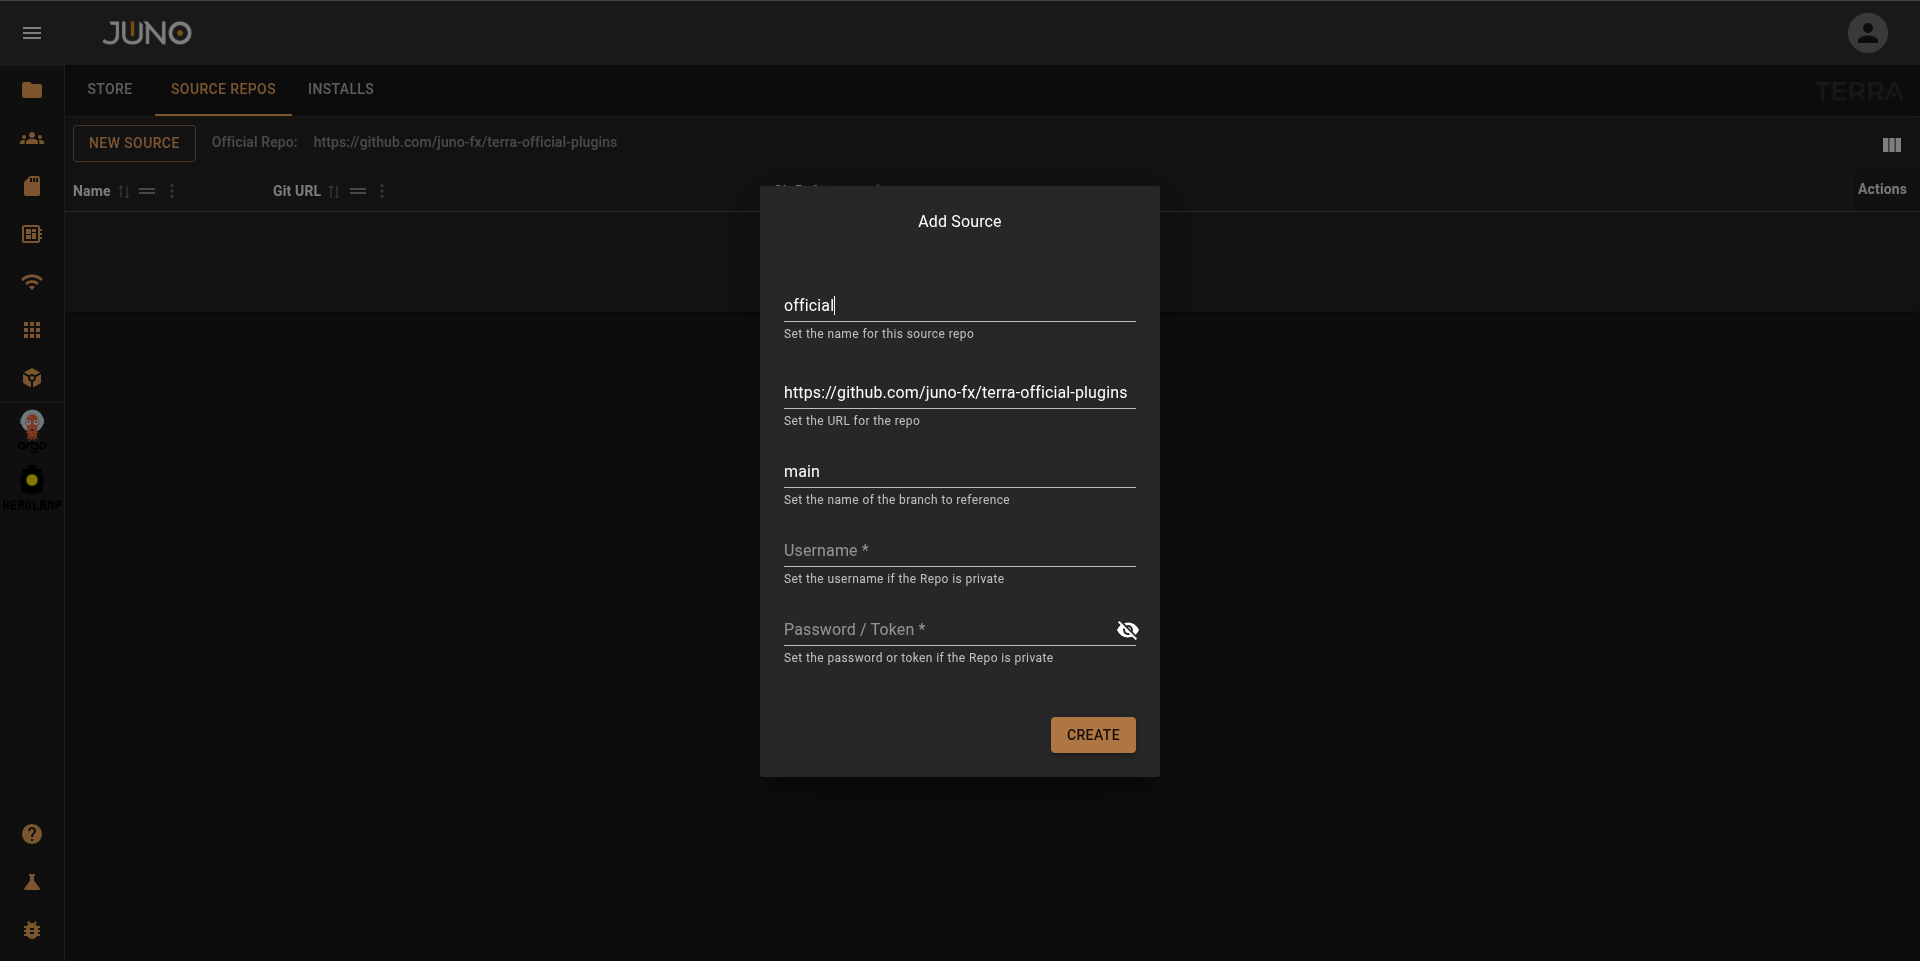
Task: Toggle password visibility eye icon
Action: tap(1127, 630)
